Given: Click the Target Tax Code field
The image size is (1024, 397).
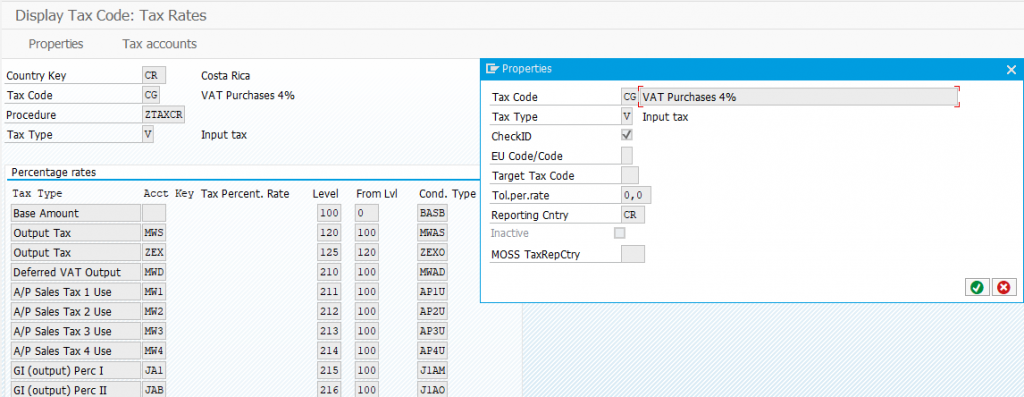Looking at the screenshot, I should click(x=630, y=175).
